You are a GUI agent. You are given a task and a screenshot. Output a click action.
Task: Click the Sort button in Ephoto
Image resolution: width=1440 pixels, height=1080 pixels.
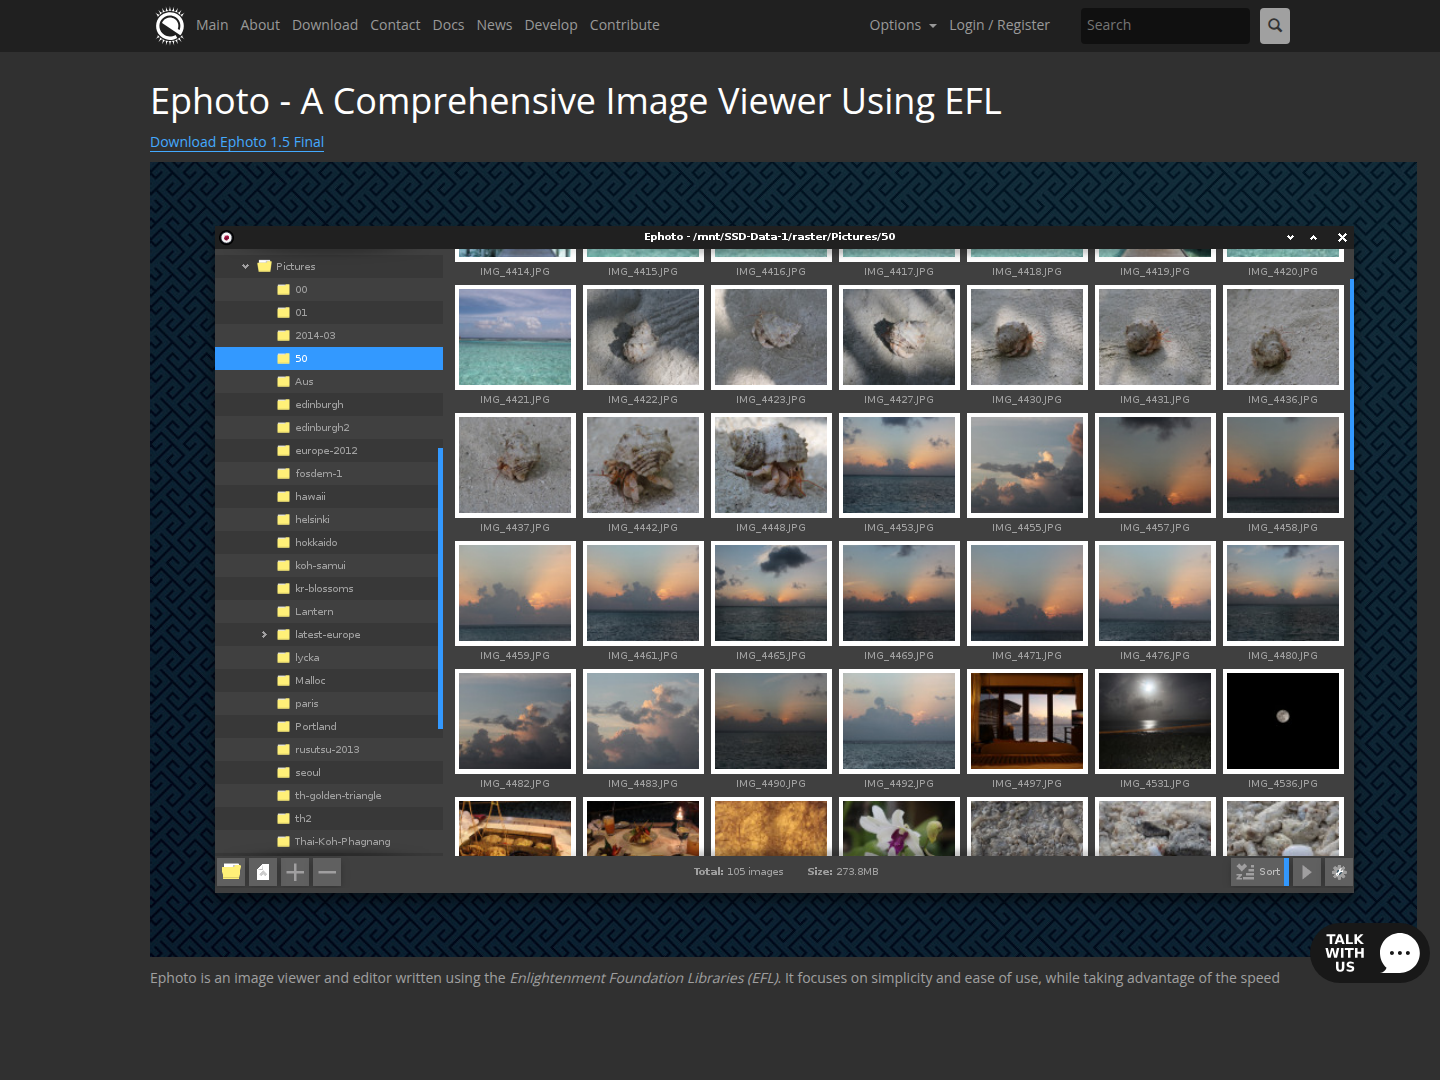(1259, 872)
